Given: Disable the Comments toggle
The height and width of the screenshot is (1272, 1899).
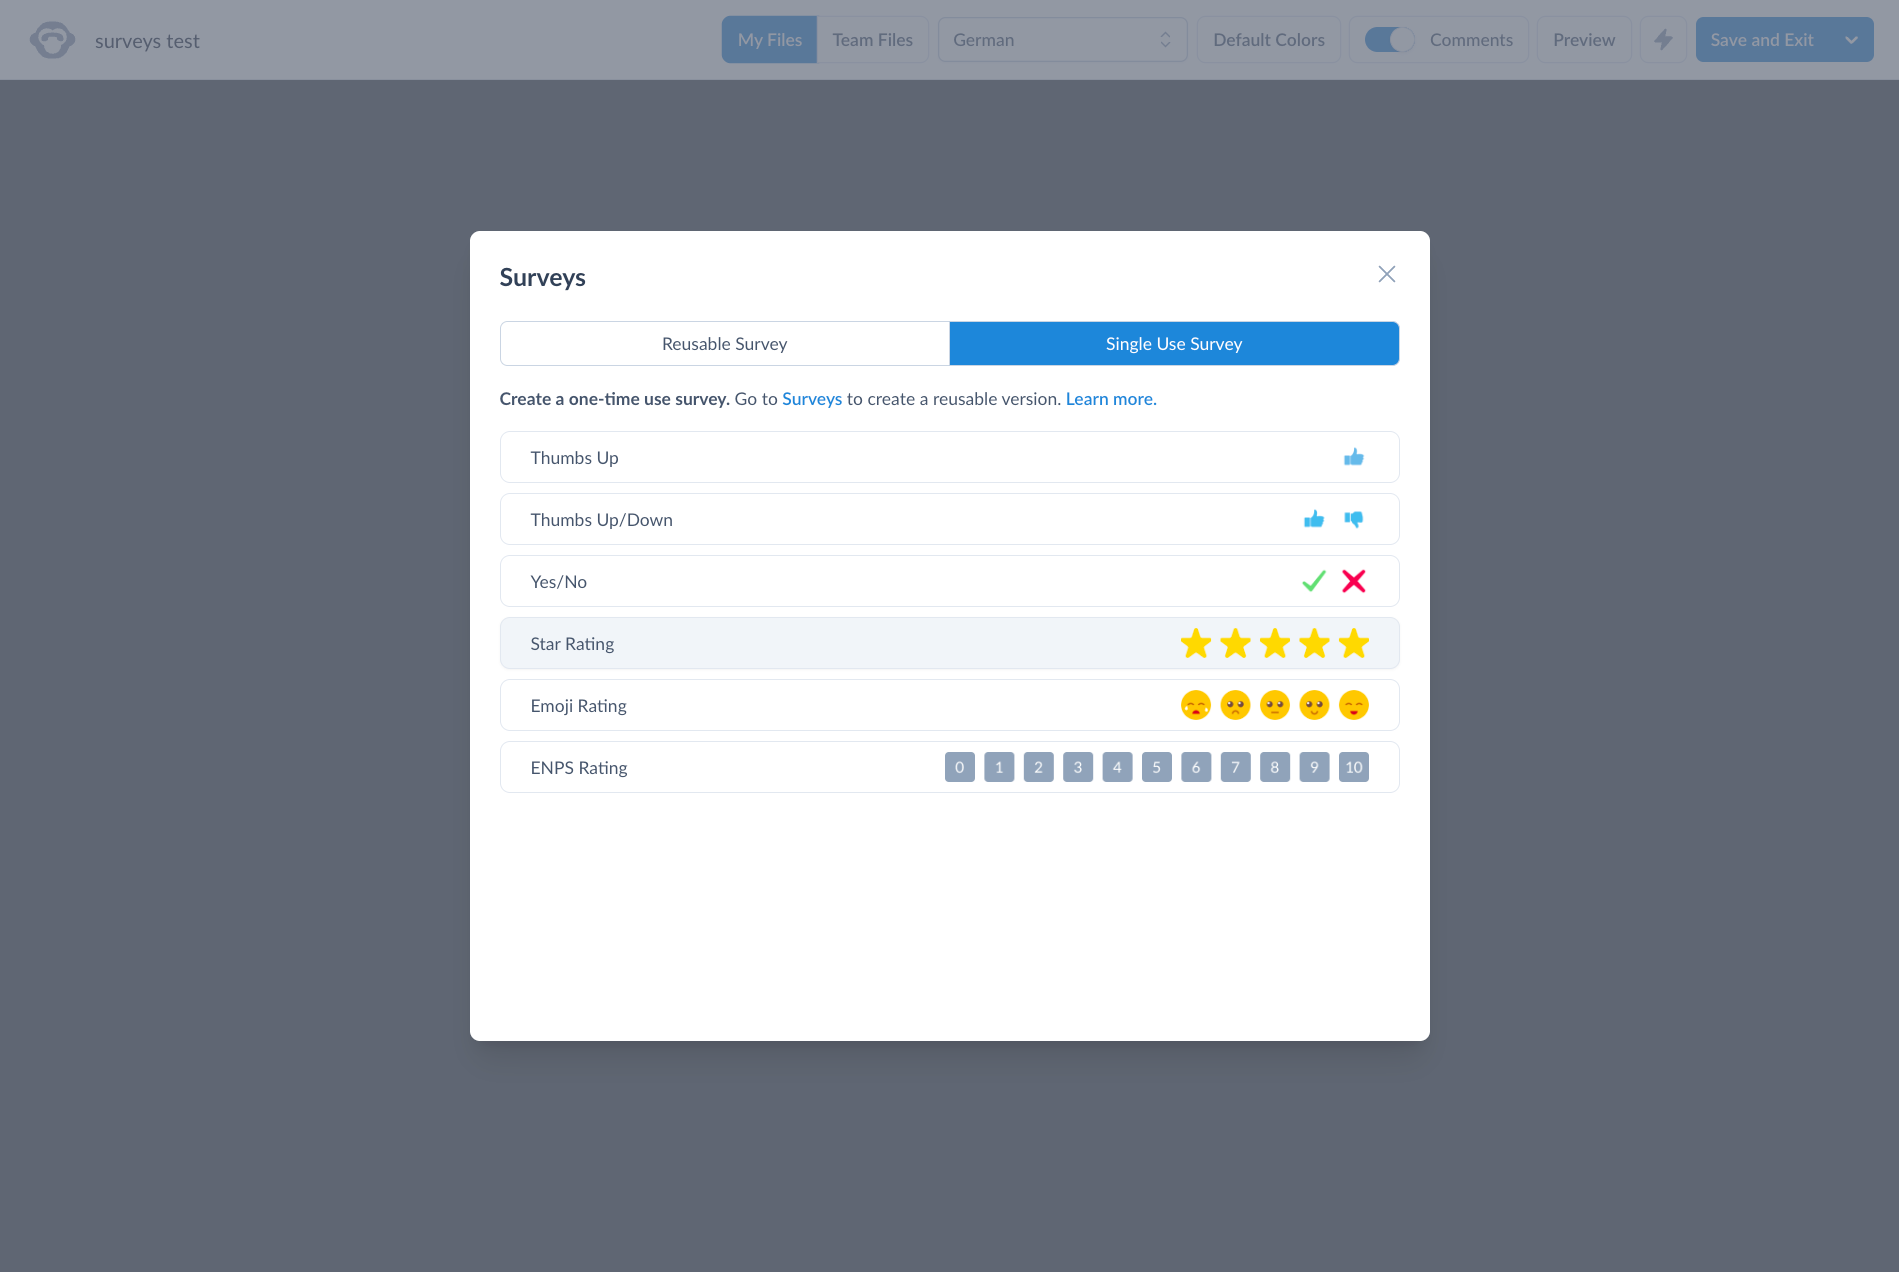Looking at the screenshot, I should coord(1388,40).
